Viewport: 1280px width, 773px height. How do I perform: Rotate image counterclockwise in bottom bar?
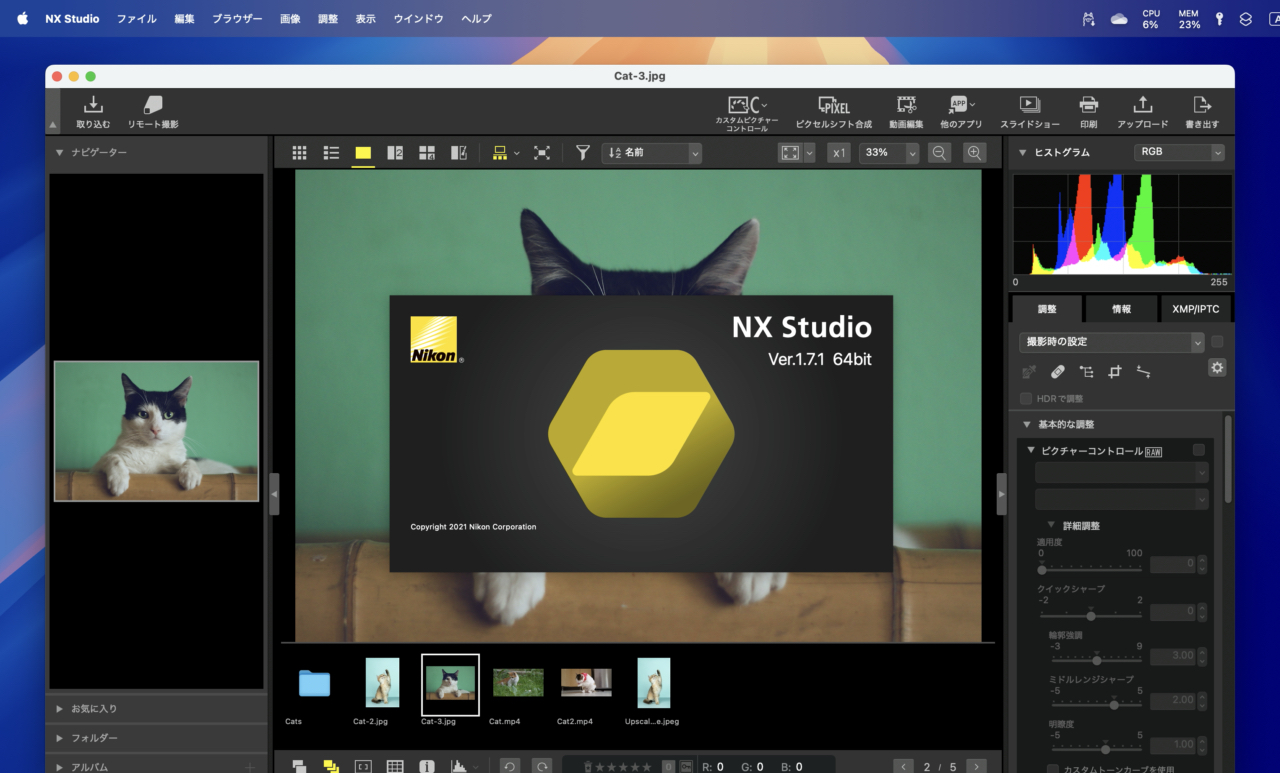coord(509,766)
